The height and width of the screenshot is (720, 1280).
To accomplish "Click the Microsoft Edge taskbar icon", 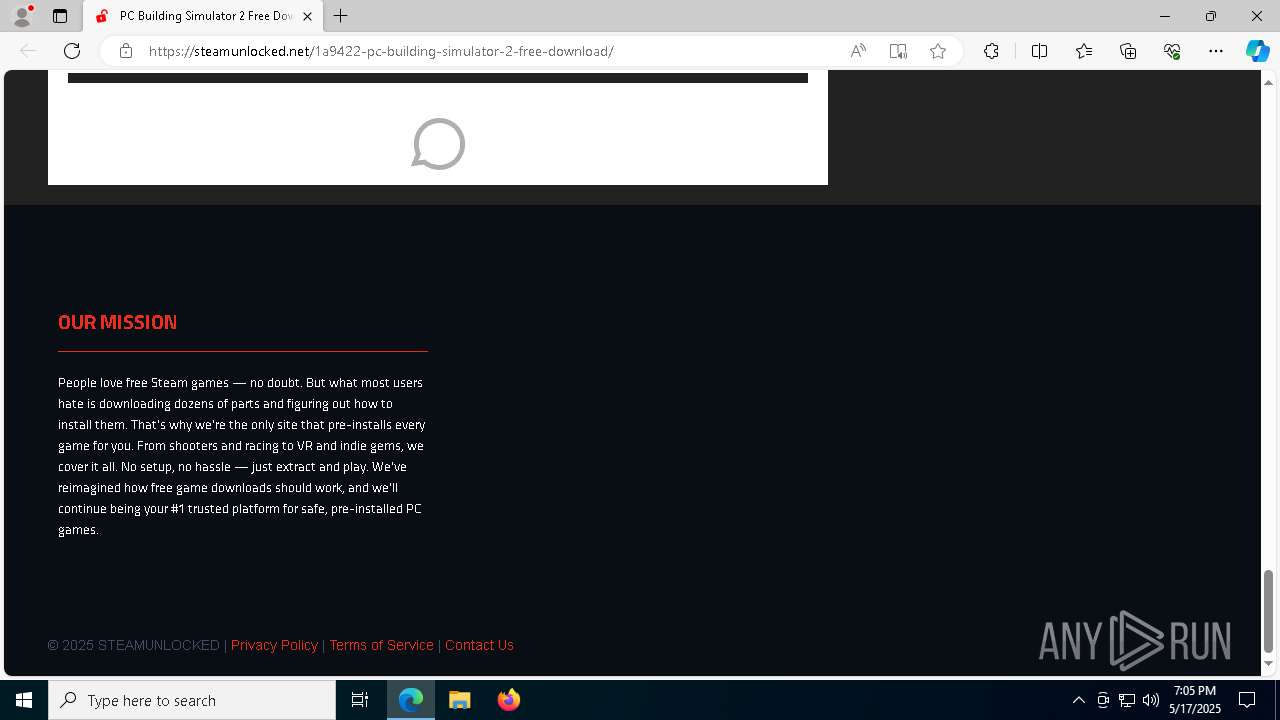I will (411, 700).
